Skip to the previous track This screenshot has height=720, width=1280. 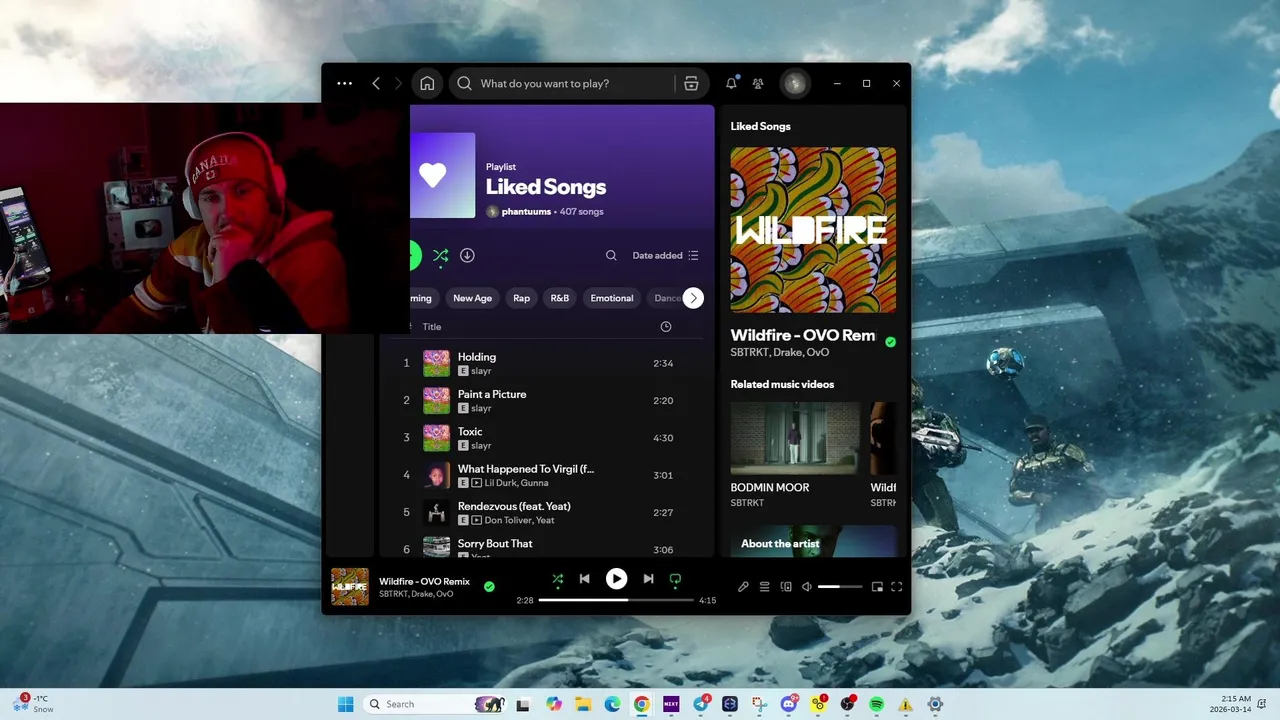click(584, 579)
